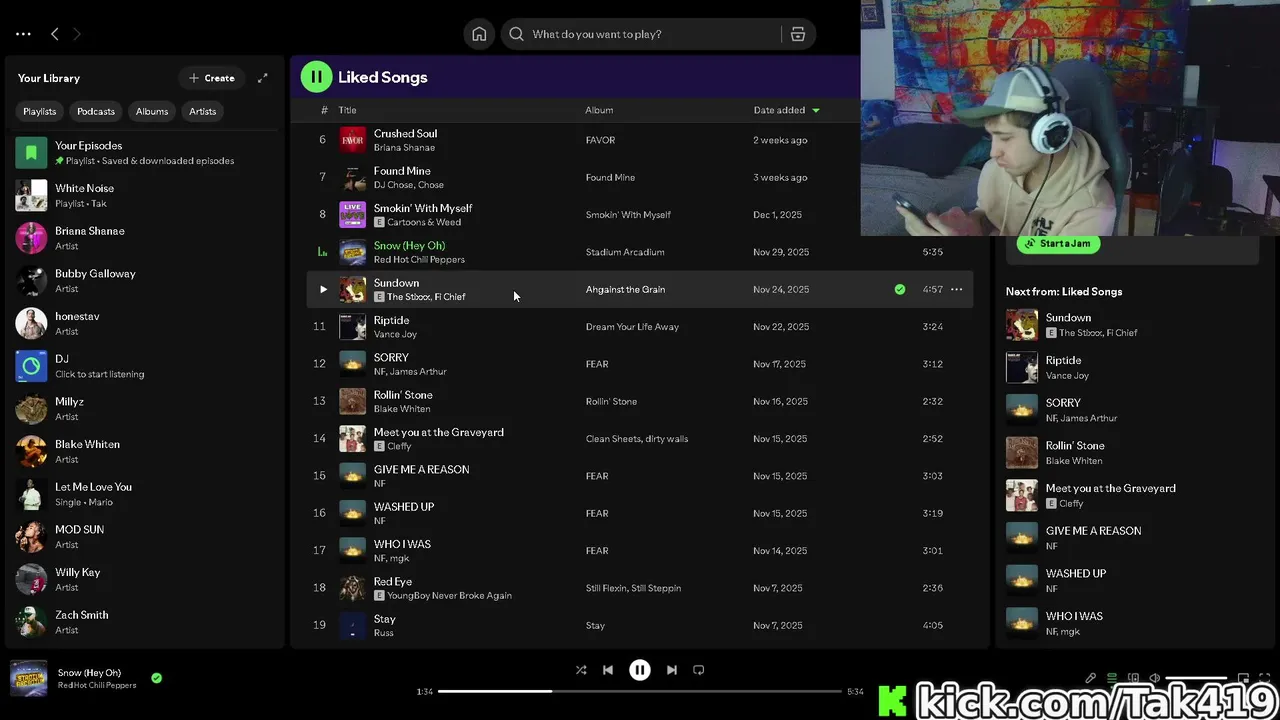1280x720 pixels.
Task: Seek on the song progress bar
Action: click(x=640, y=691)
